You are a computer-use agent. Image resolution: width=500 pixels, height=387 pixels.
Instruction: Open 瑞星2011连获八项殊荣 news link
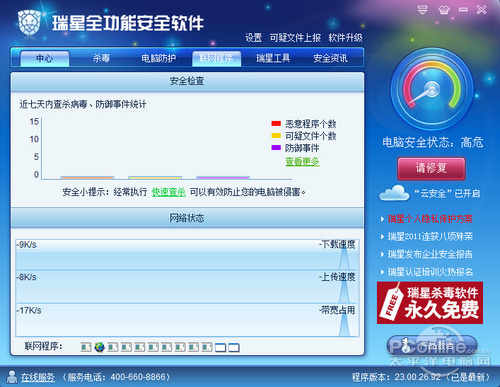[x=430, y=237]
